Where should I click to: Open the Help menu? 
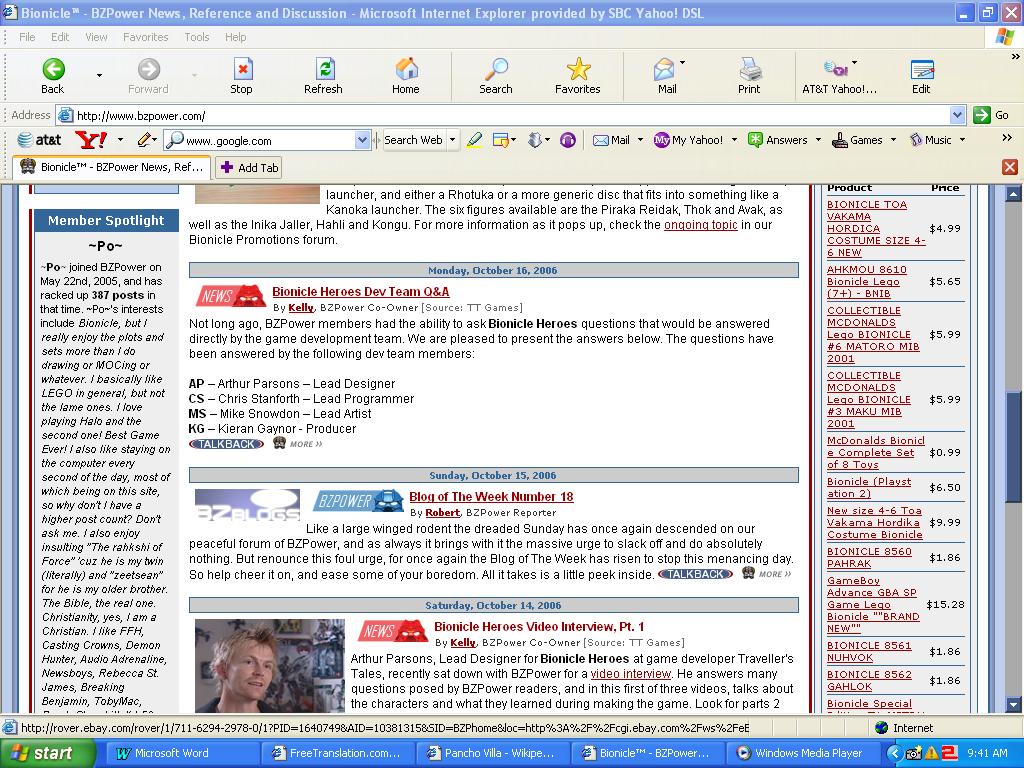(236, 37)
